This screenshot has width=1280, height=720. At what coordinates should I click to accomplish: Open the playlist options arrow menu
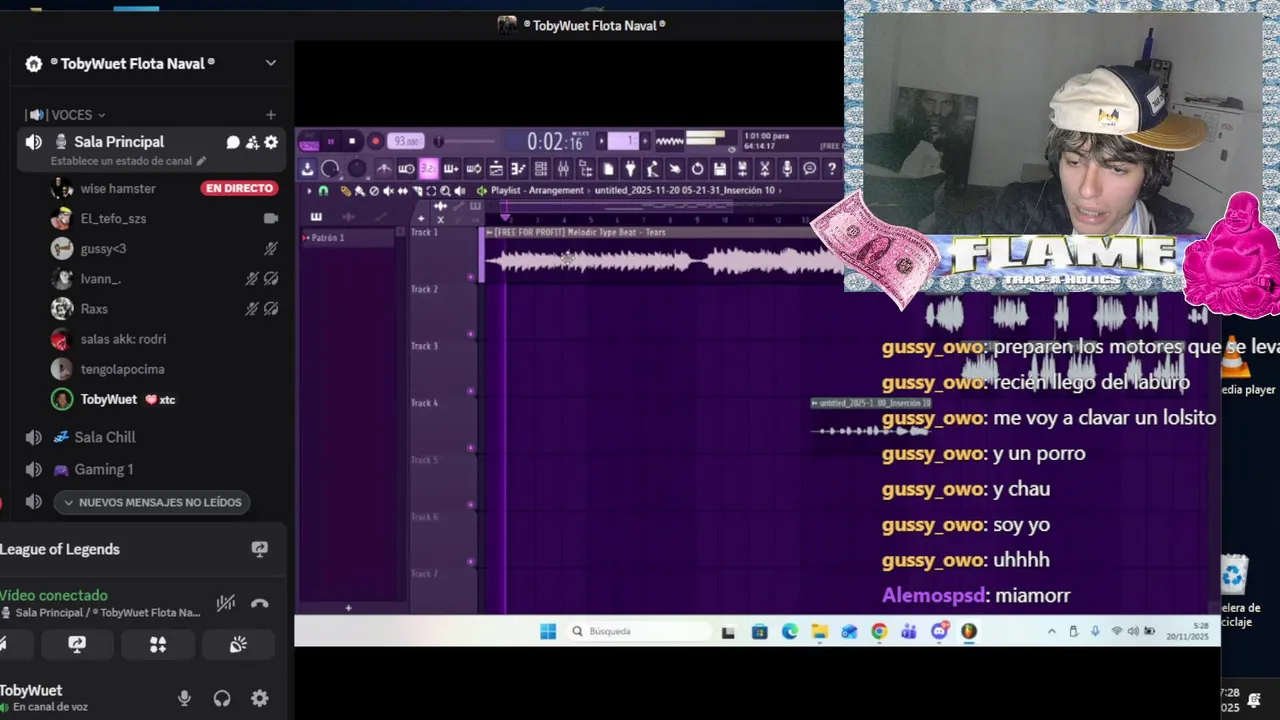(x=309, y=190)
